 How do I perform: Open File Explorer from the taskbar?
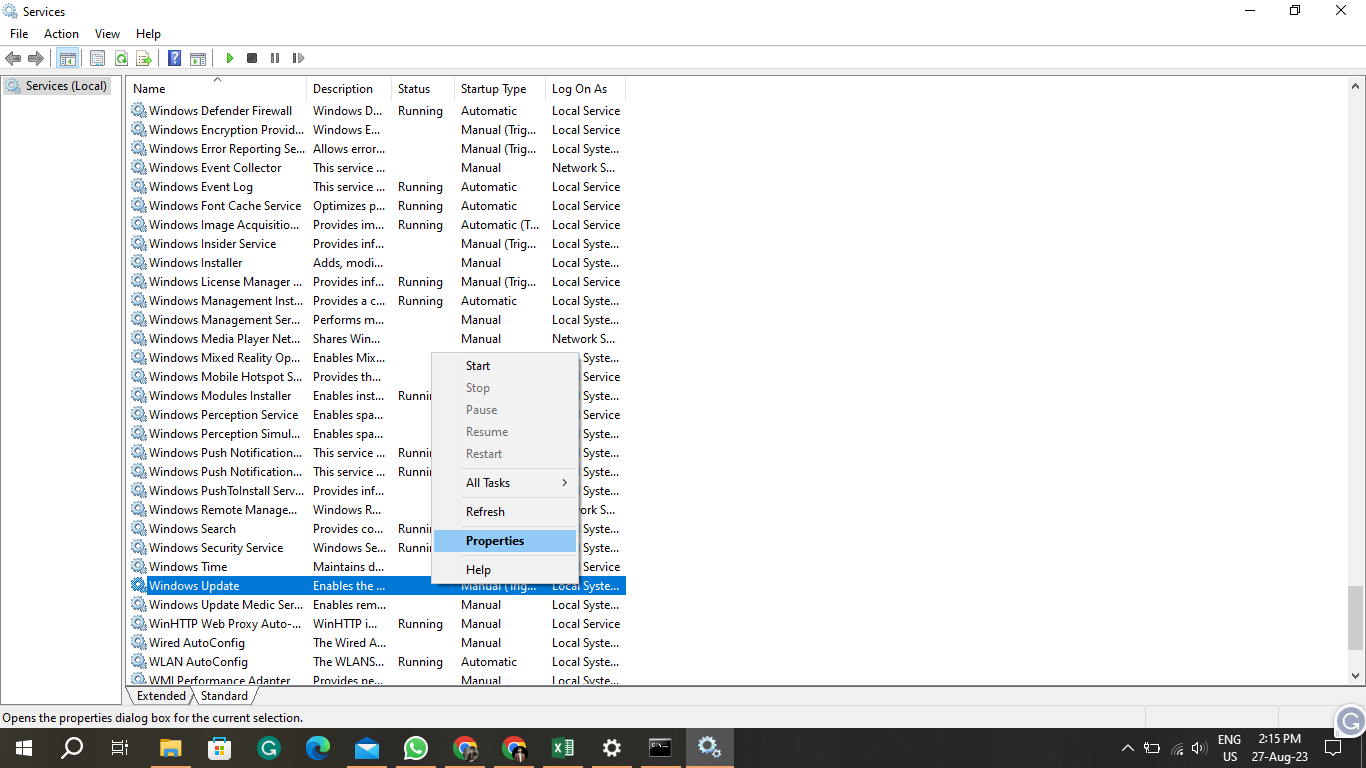click(171, 747)
